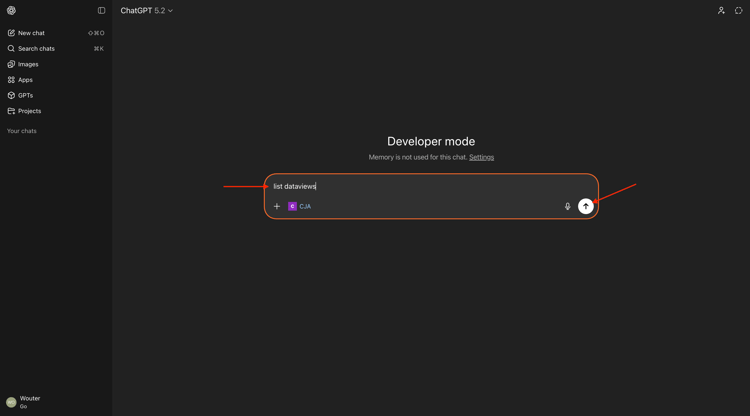750x416 pixels.
Task: Open Search chats
Action: point(56,48)
